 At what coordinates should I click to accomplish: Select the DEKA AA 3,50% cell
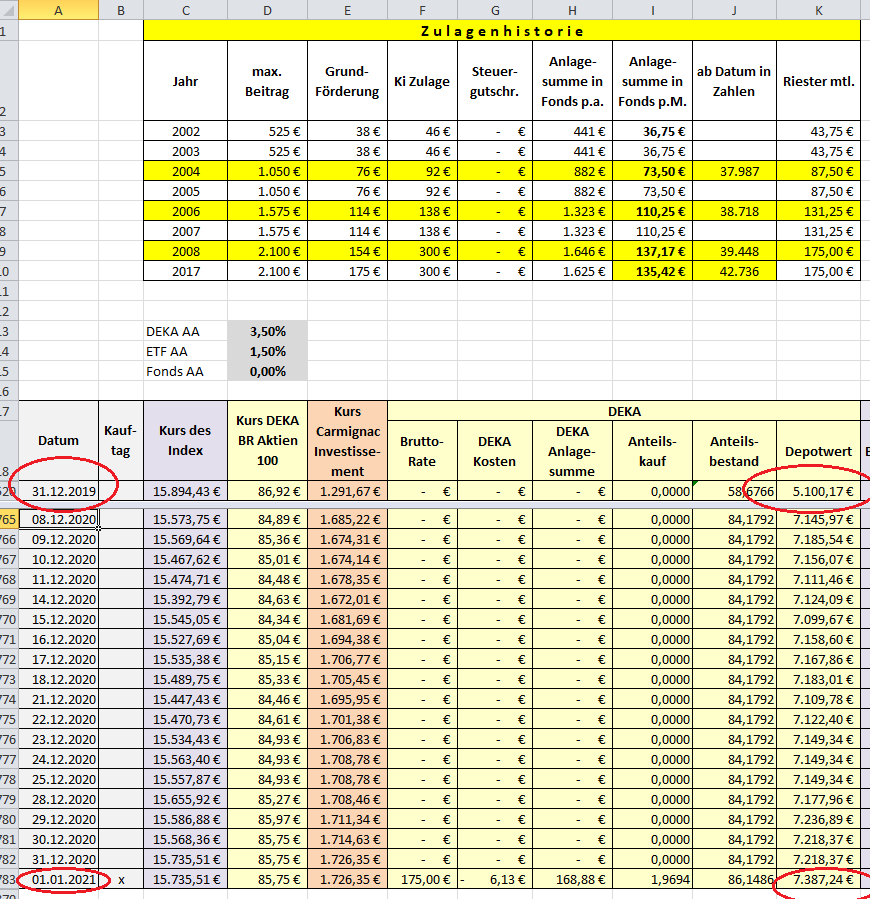tap(267, 331)
